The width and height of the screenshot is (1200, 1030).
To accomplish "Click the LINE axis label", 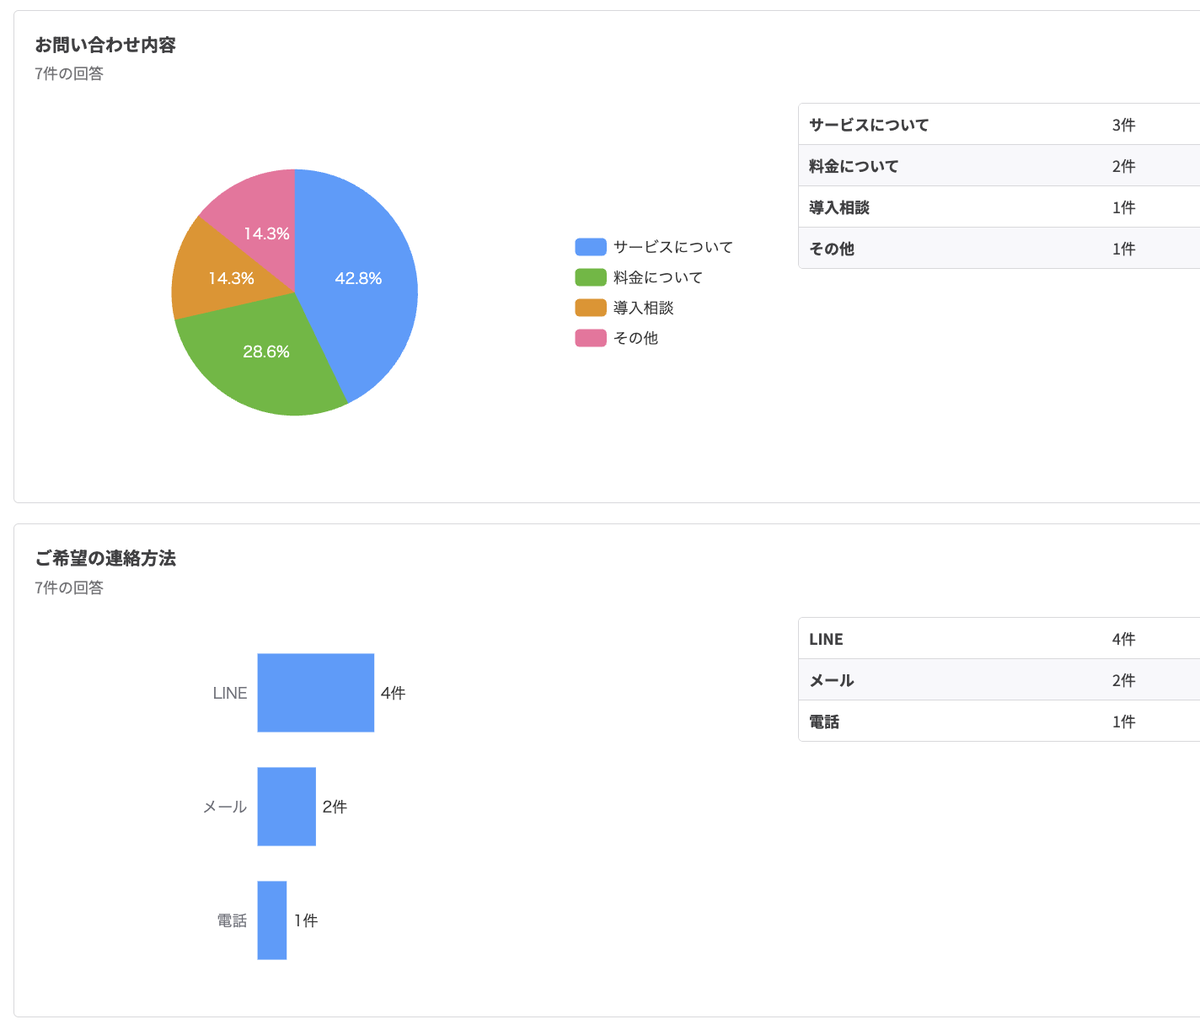I will pyautogui.click(x=230, y=693).
